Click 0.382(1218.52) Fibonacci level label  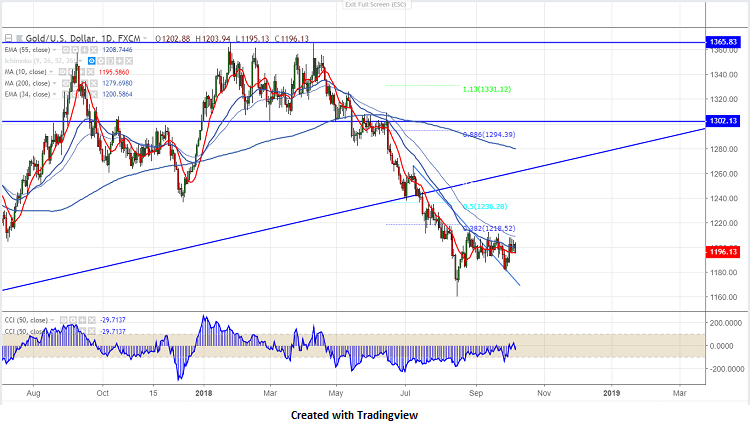coord(489,229)
